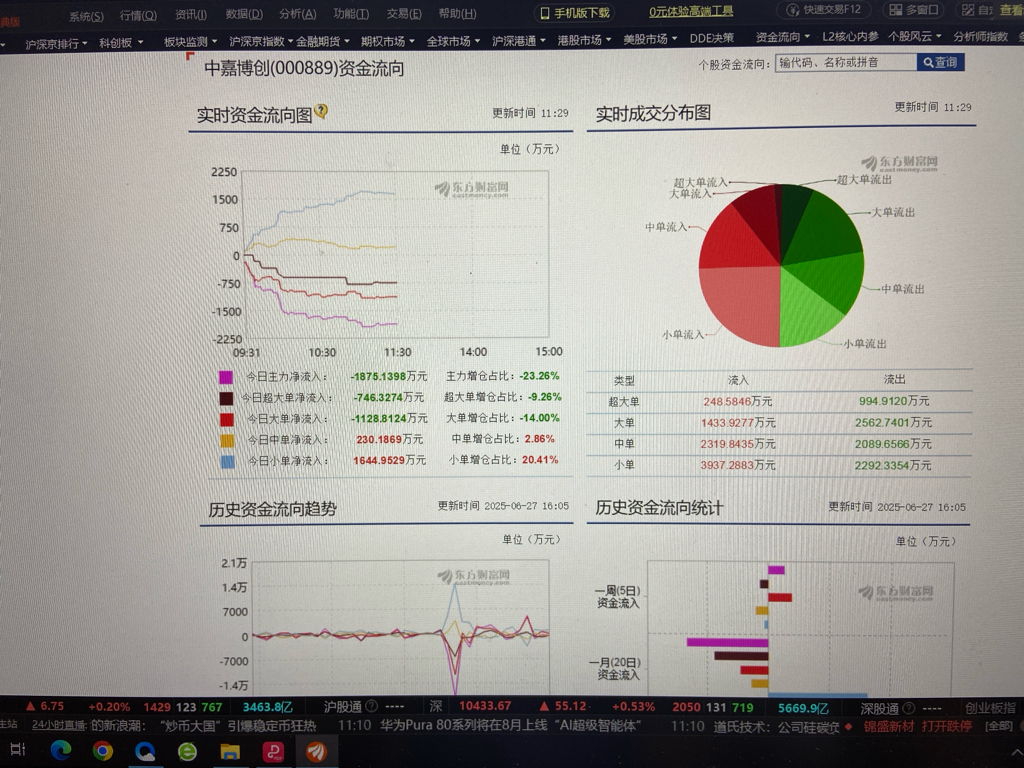Click the 主力增仓占比 value -23.26%

tap(539, 376)
